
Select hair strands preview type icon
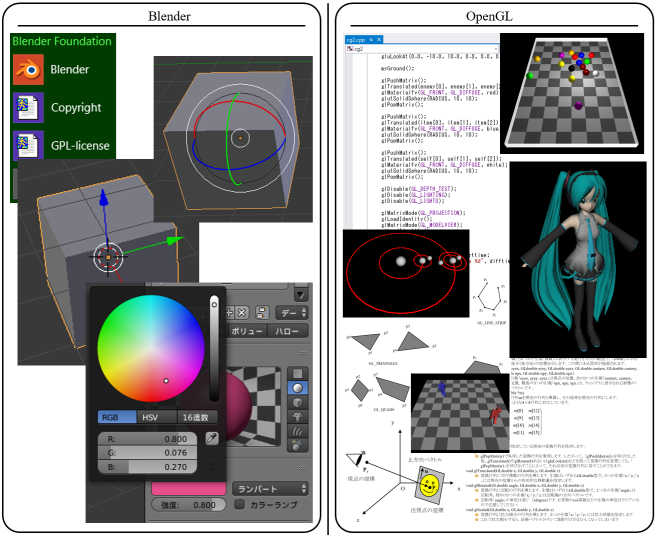tap(297, 431)
